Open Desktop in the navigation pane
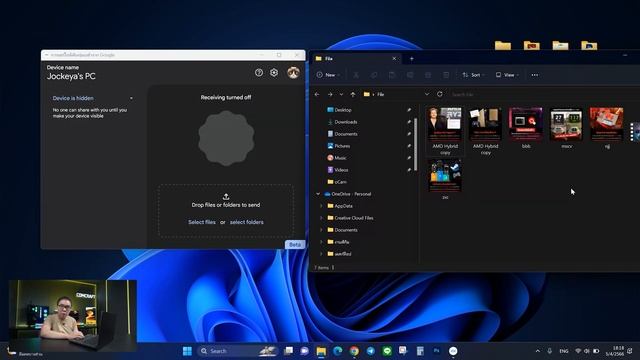640x360 pixels. tap(342, 110)
